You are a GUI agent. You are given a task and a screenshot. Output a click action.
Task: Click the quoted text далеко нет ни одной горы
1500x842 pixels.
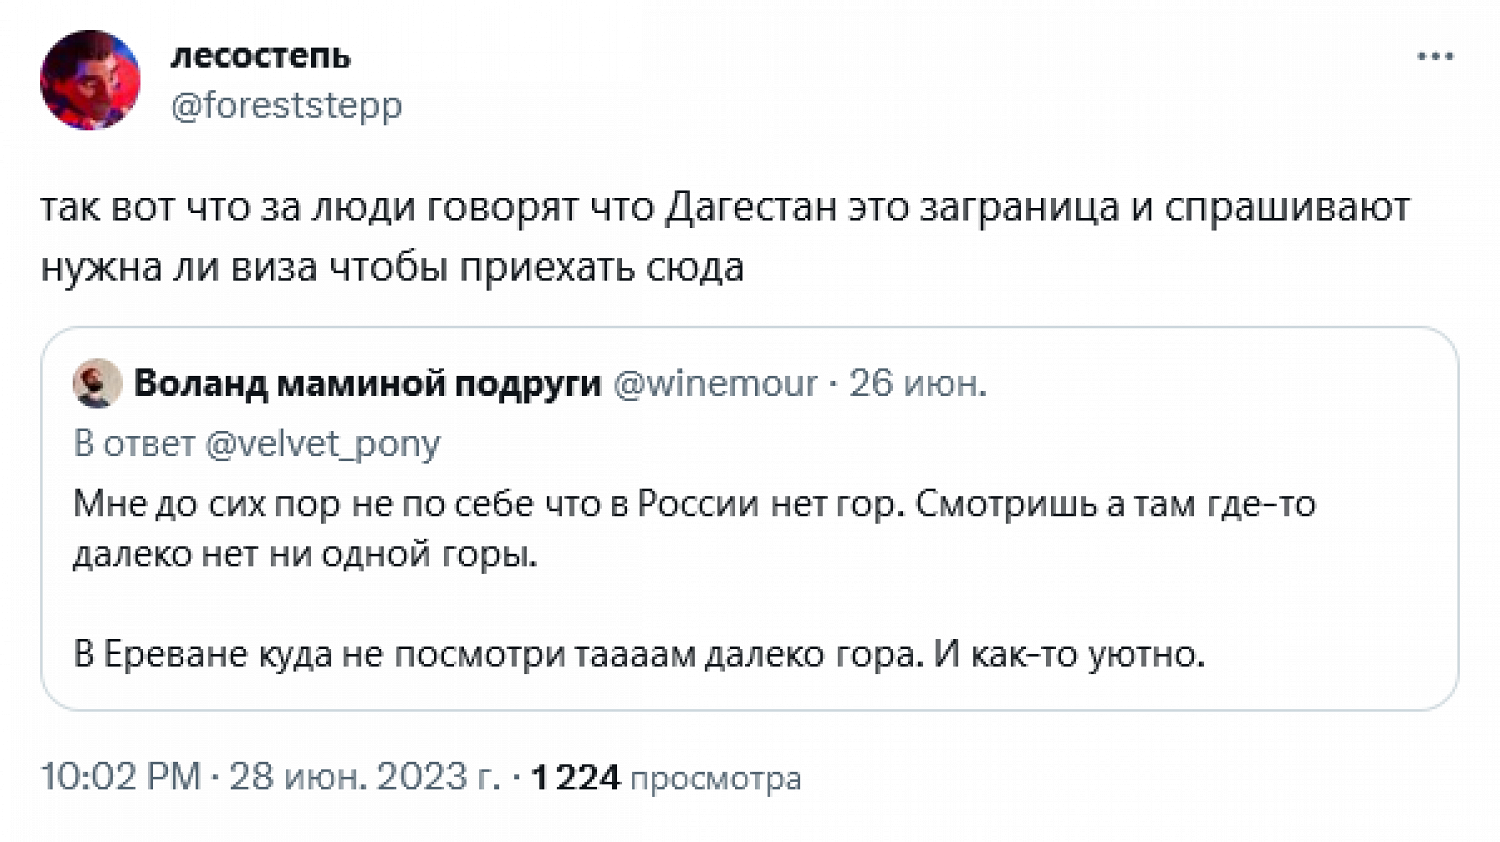coord(305,553)
